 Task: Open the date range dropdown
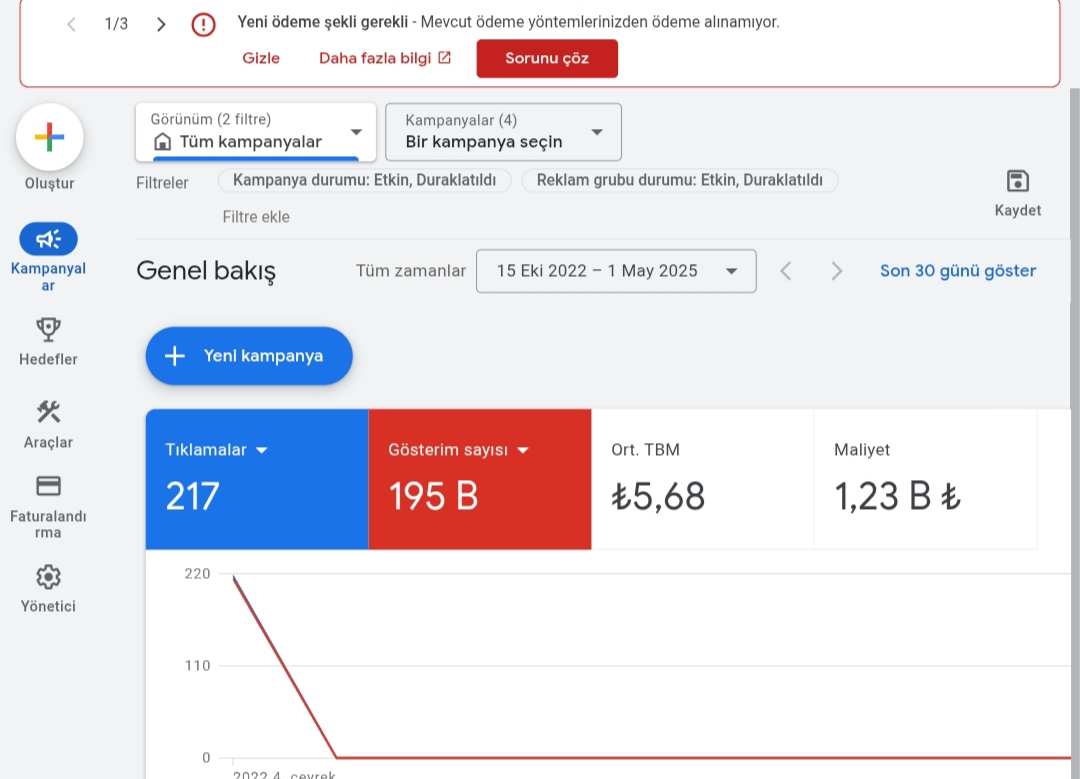coord(616,271)
